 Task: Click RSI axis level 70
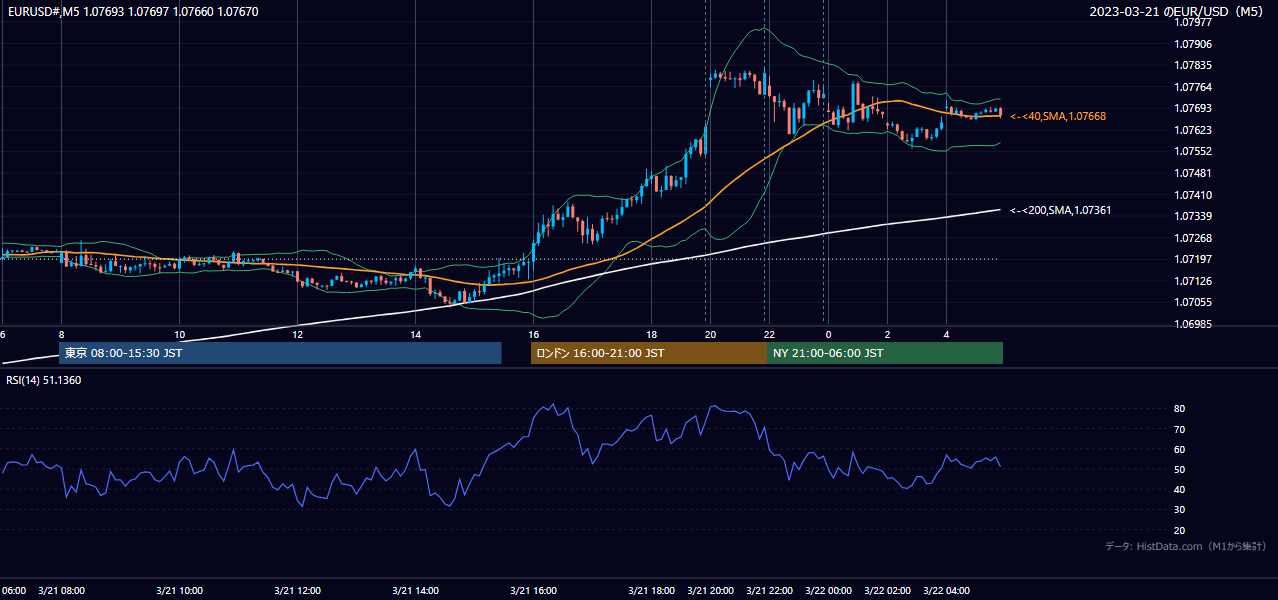tap(1180, 429)
